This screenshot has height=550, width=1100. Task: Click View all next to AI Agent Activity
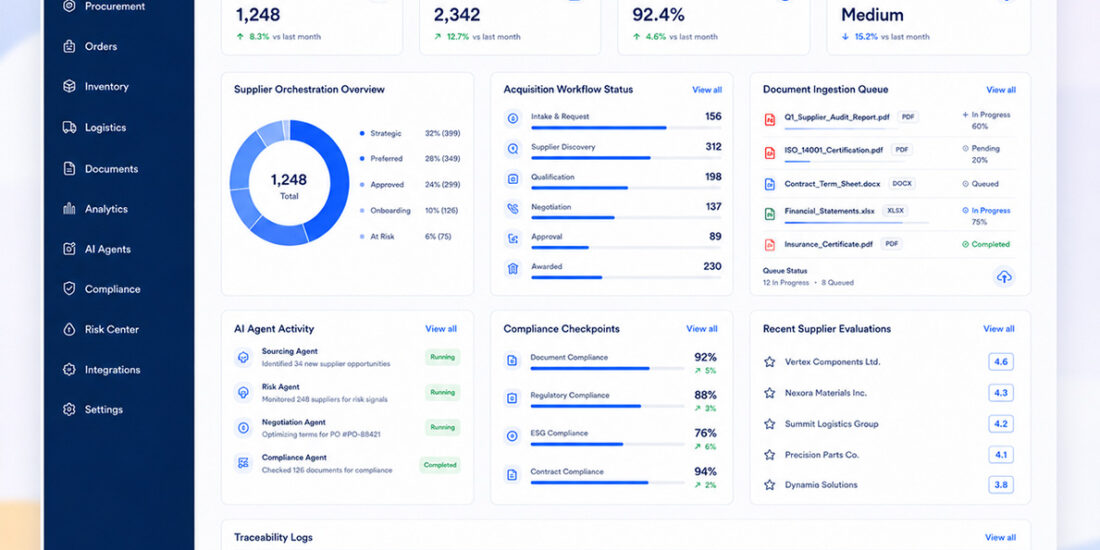(x=441, y=328)
